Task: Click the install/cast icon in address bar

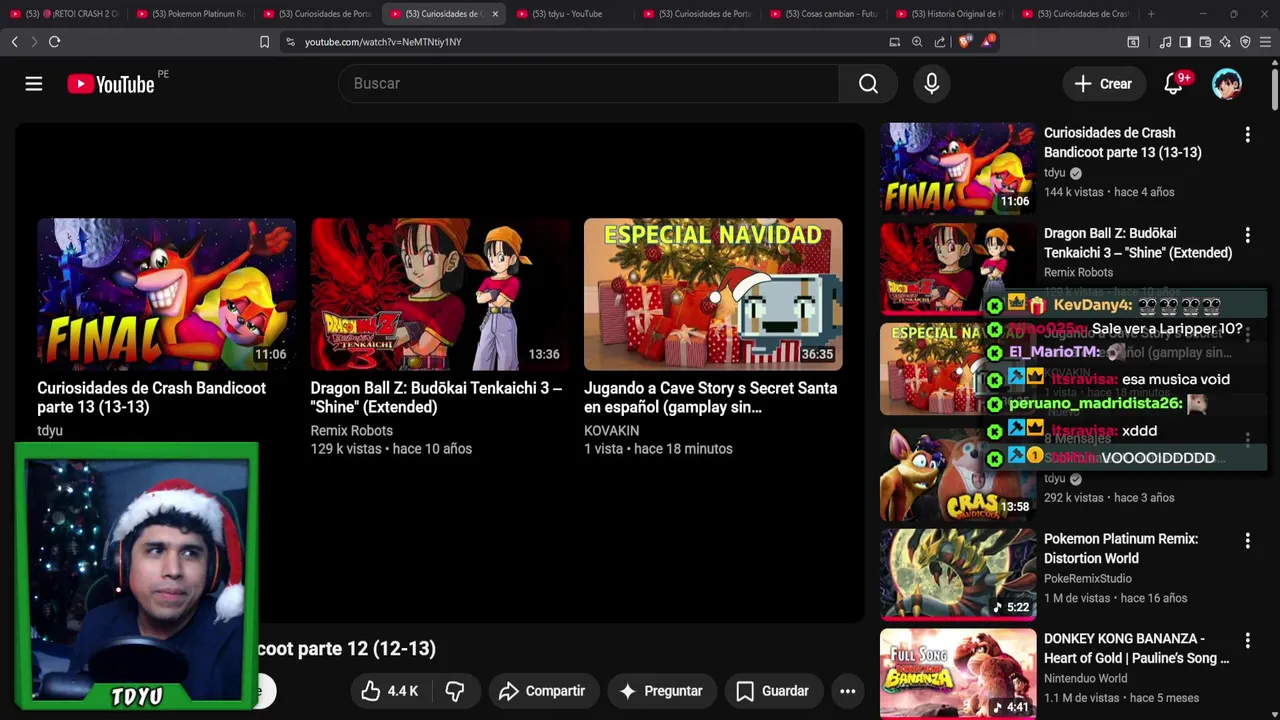Action: point(895,42)
